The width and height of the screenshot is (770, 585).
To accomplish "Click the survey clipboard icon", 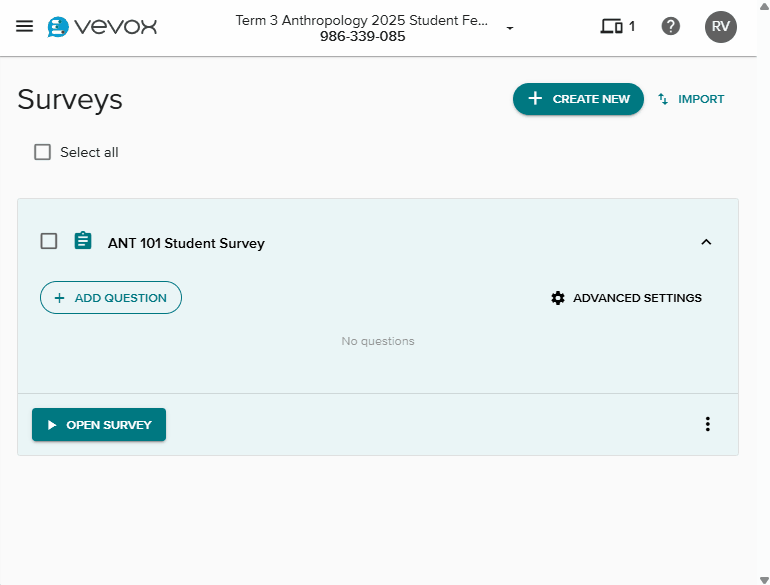I will coord(83,242).
